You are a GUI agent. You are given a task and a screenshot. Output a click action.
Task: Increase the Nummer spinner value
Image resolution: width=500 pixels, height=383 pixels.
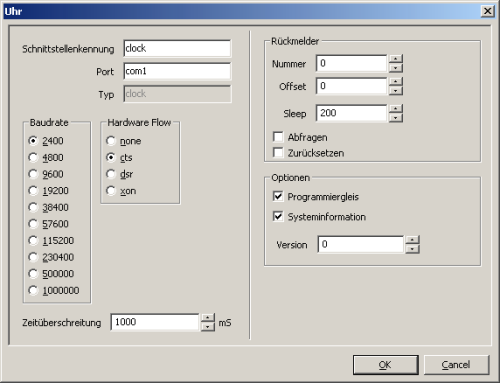[x=396, y=59]
